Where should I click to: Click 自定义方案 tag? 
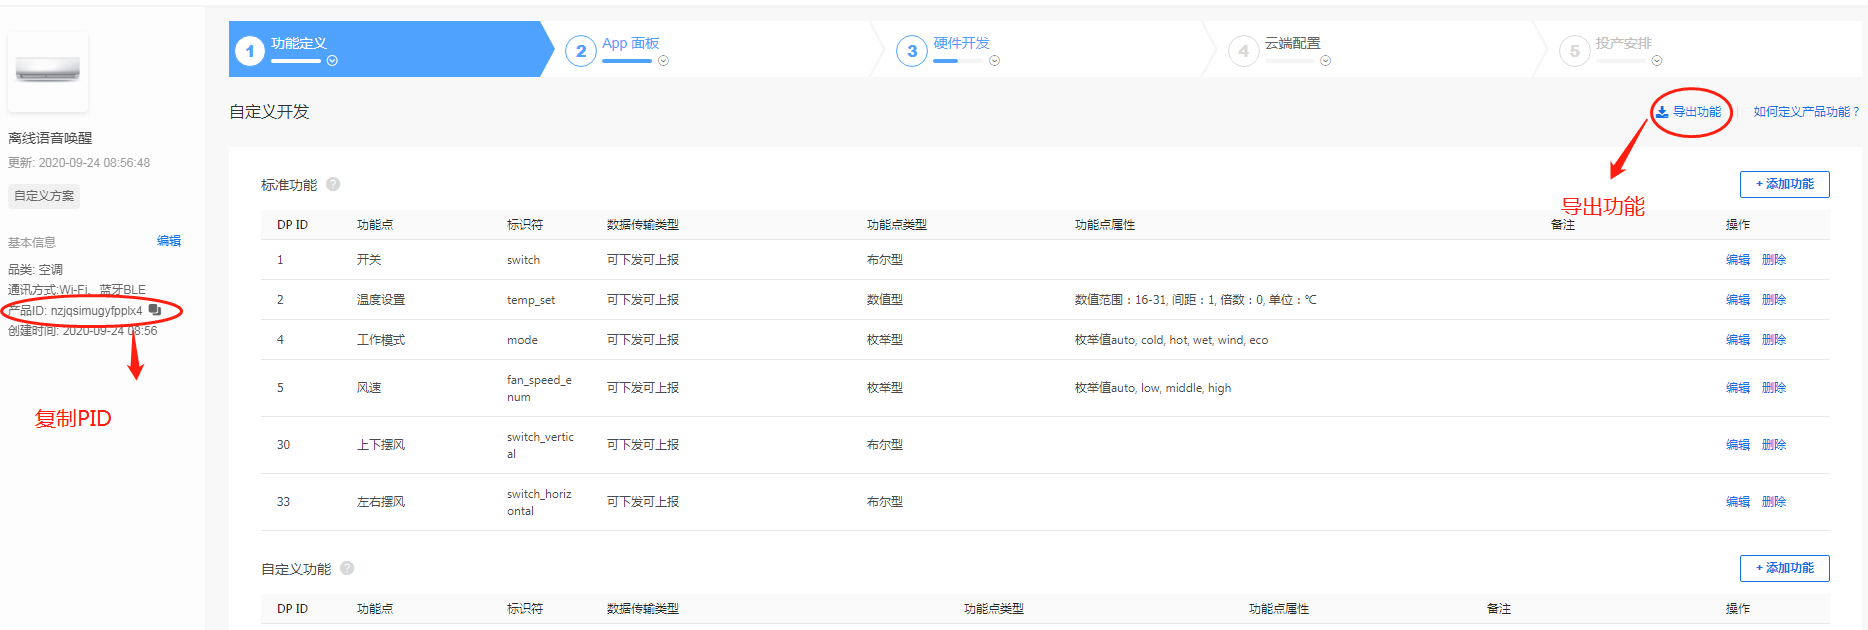point(44,196)
